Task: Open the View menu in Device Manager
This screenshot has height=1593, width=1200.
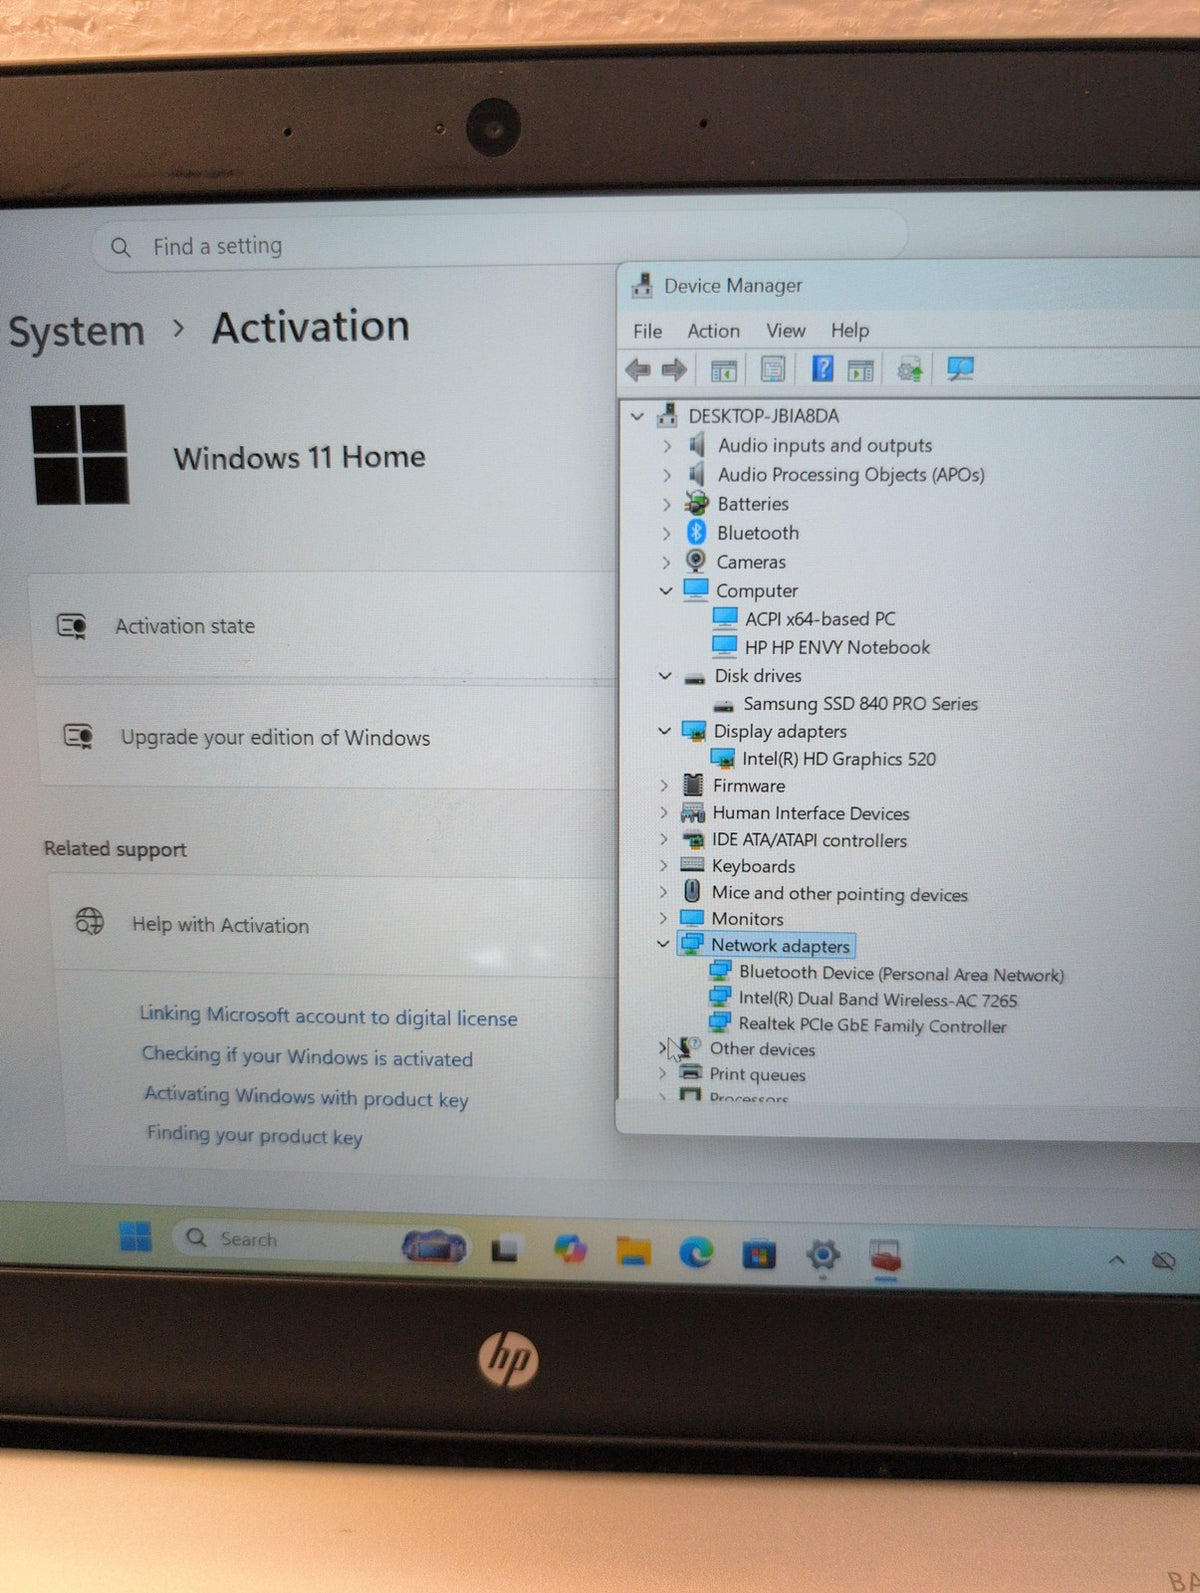Action: pos(785,330)
